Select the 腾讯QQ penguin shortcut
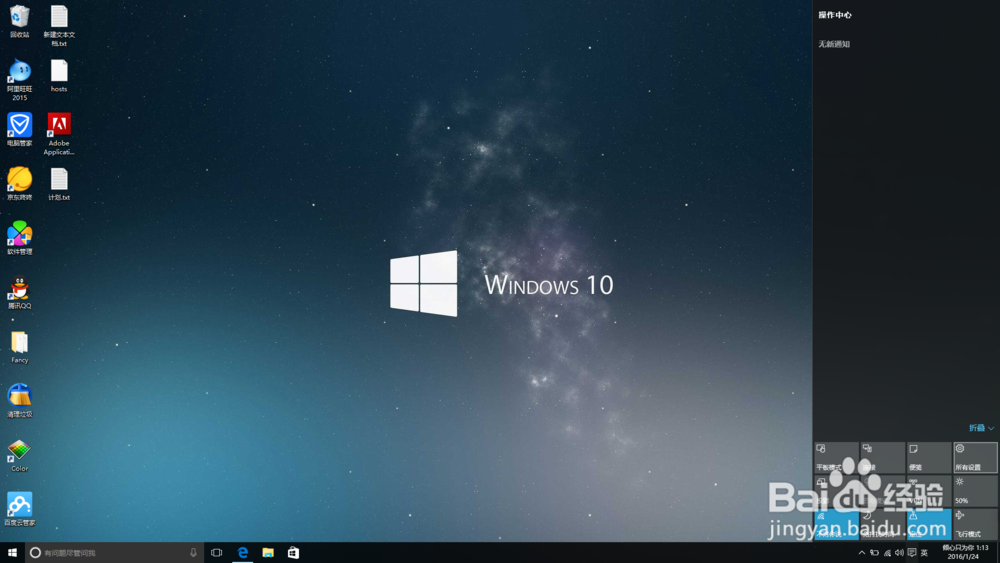Viewport: 1000px width, 563px height. (20, 293)
